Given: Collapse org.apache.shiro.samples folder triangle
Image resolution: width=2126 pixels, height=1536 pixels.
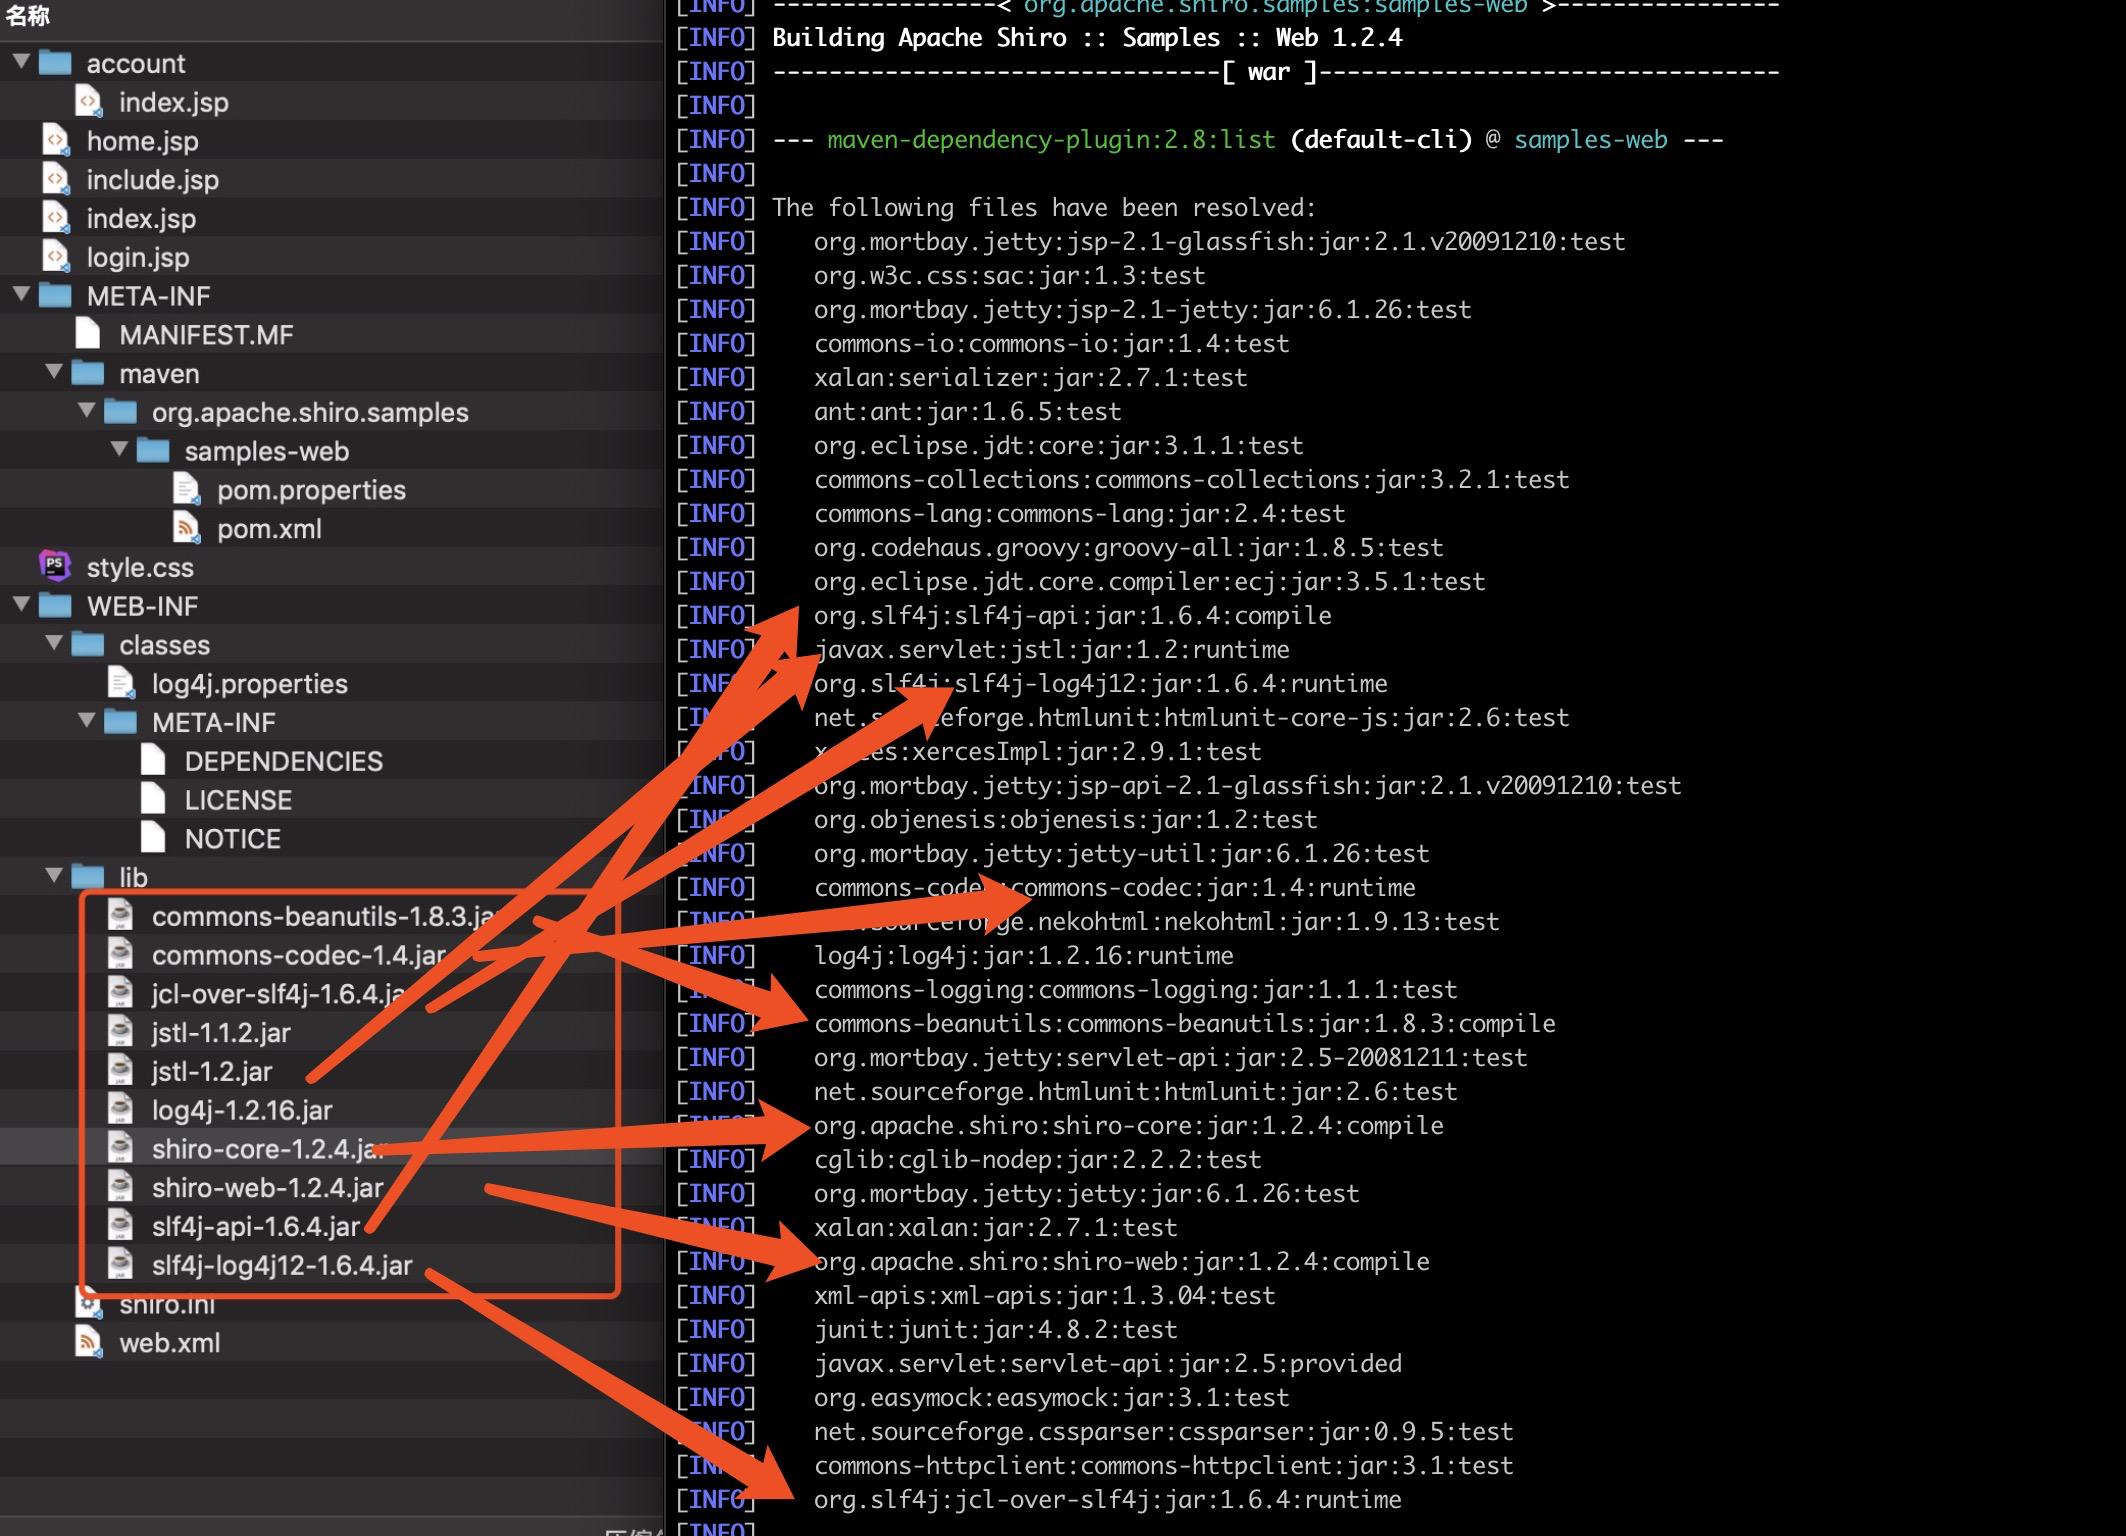Looking at the screenshot, I should coord(87,411).
